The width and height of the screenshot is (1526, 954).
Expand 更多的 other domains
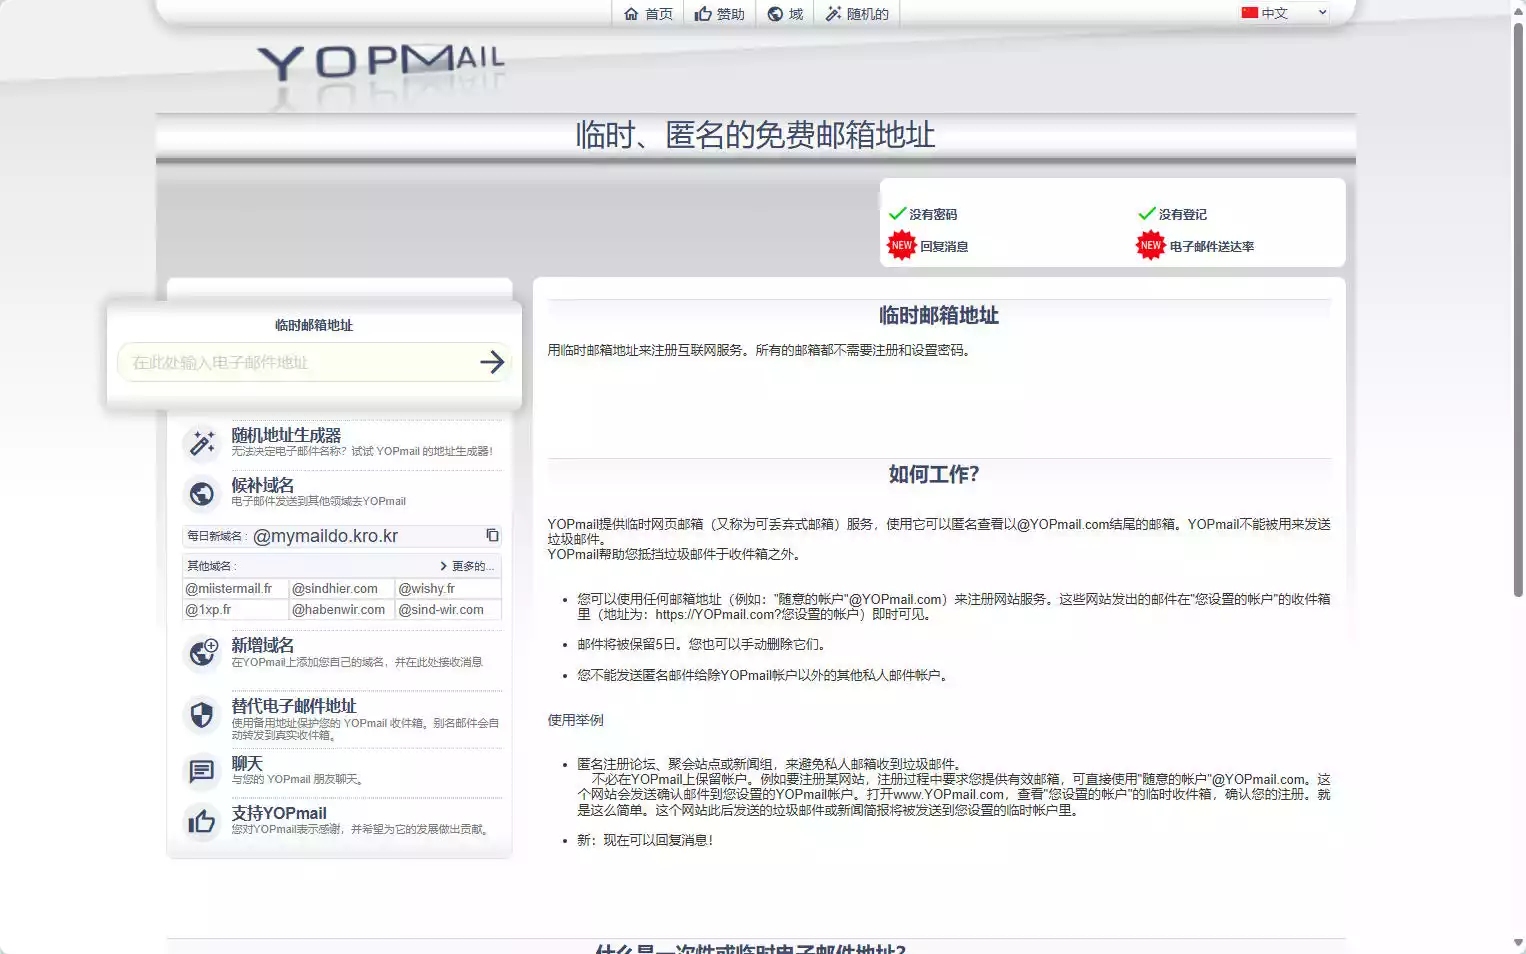(467, 566)
